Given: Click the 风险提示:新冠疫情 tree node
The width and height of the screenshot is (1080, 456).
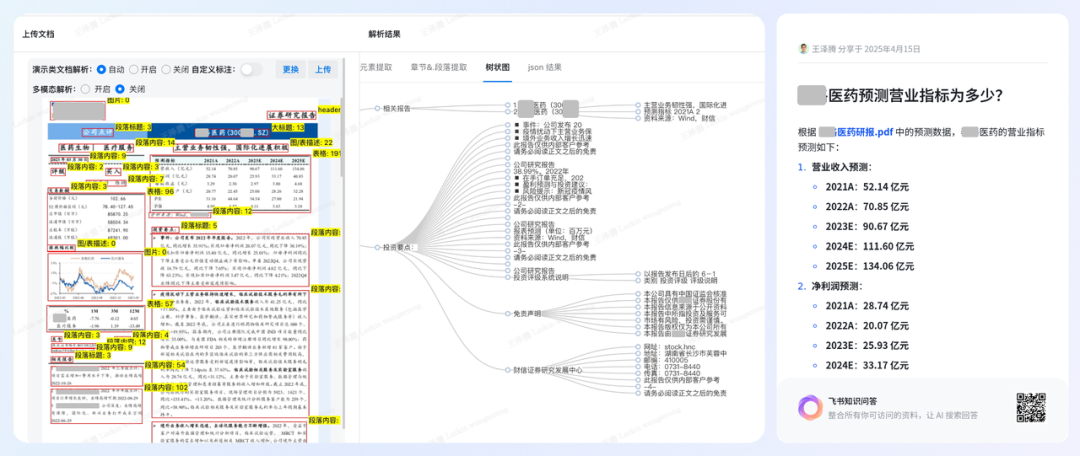Looking at the screenshot, I should [552, 191].
